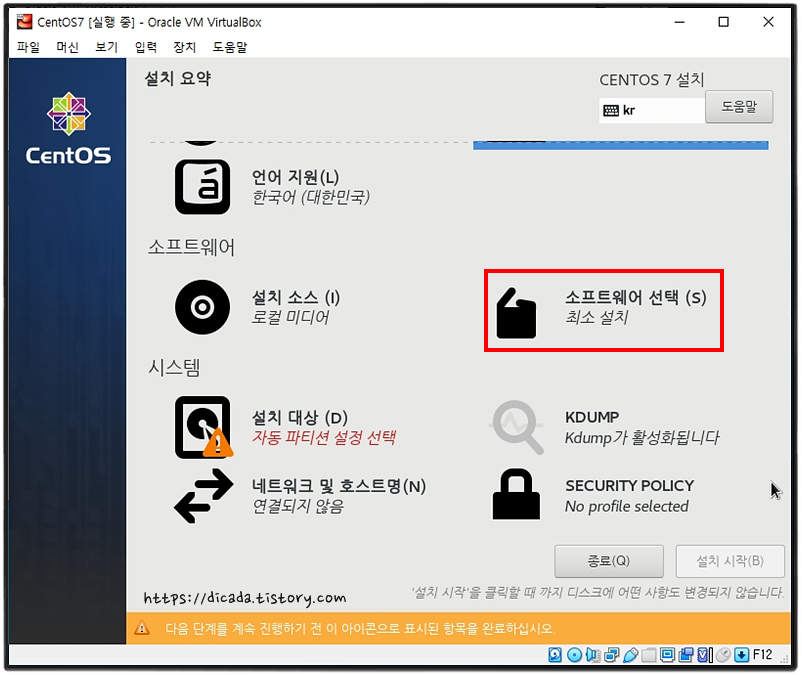802x675 pixels.
Task: Click the 최소 설치 status text
Action: coord(597,318)
